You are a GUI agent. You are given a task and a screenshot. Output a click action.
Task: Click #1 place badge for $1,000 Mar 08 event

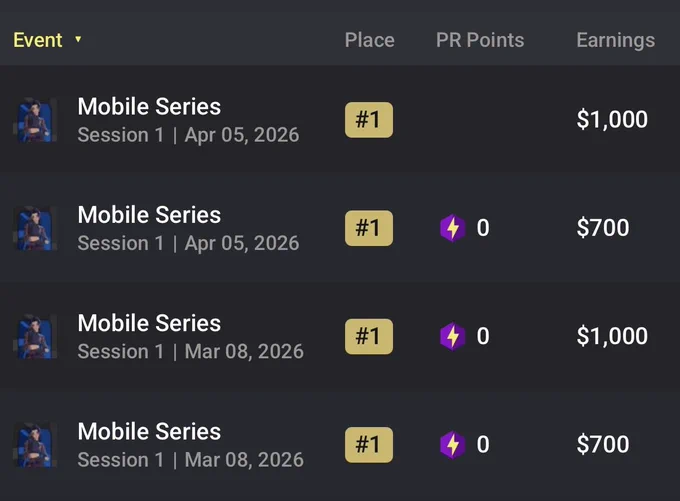[369, 337]
